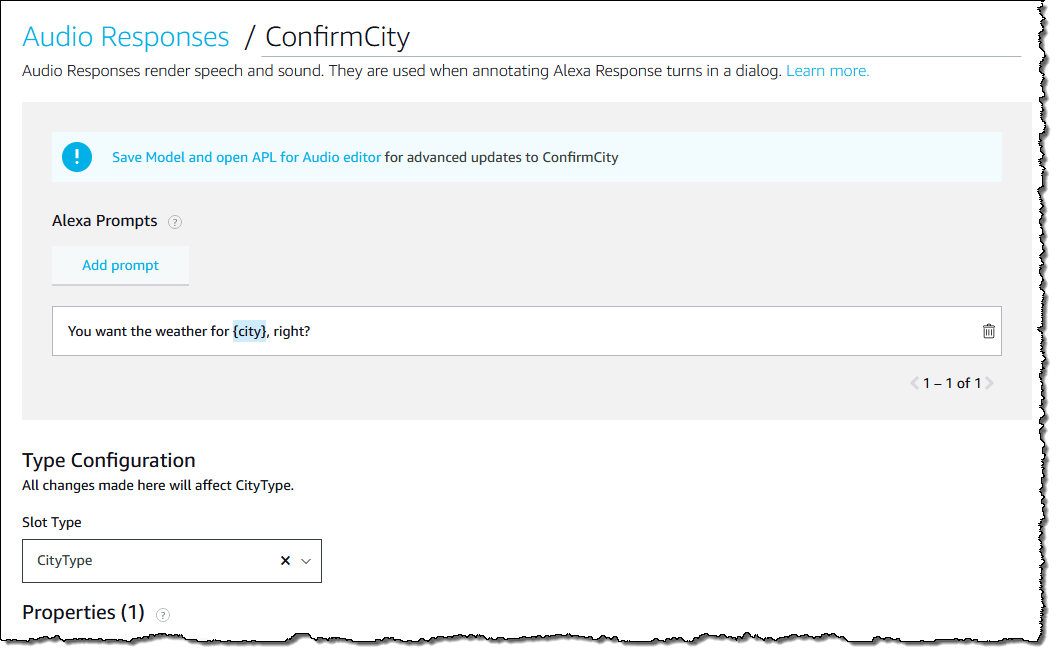Viewport: 1056px width, 652px height.
Task: Click the Alexa Prompts label
Action: point(104,220)
